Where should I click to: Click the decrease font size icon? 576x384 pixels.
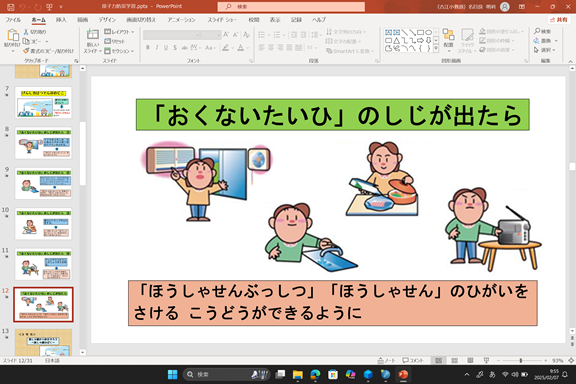(235, 35)
